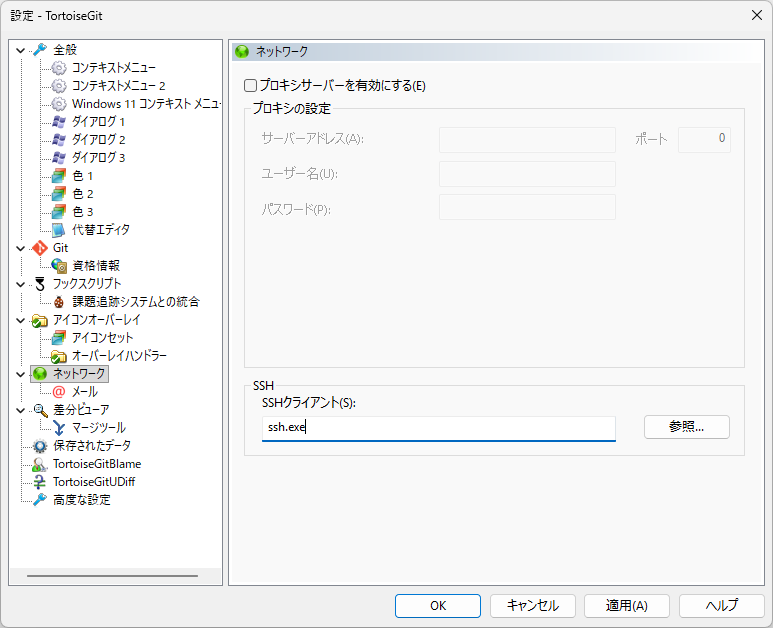Select コンテキストメニュー 2 in settings tree

[118, 86]
